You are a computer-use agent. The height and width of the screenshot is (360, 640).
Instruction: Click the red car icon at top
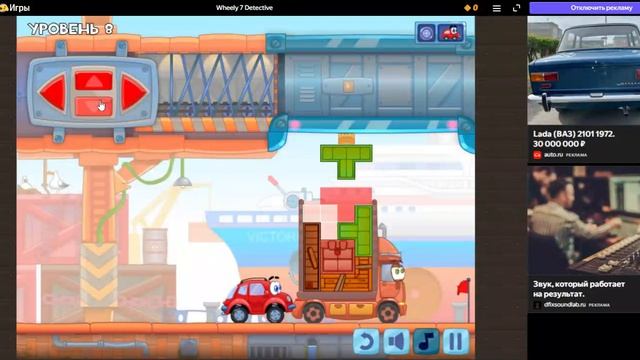450,33
